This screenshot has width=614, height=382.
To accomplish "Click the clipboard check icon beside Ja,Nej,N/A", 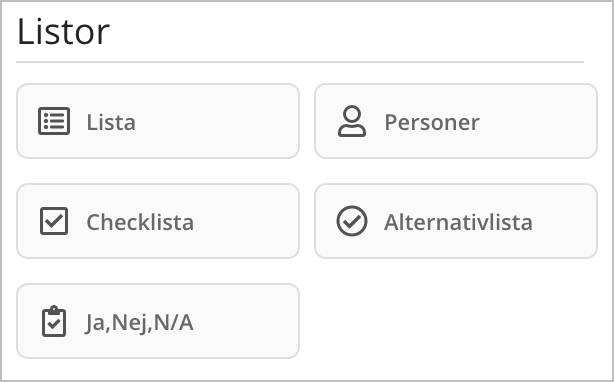I will [54, 321].
